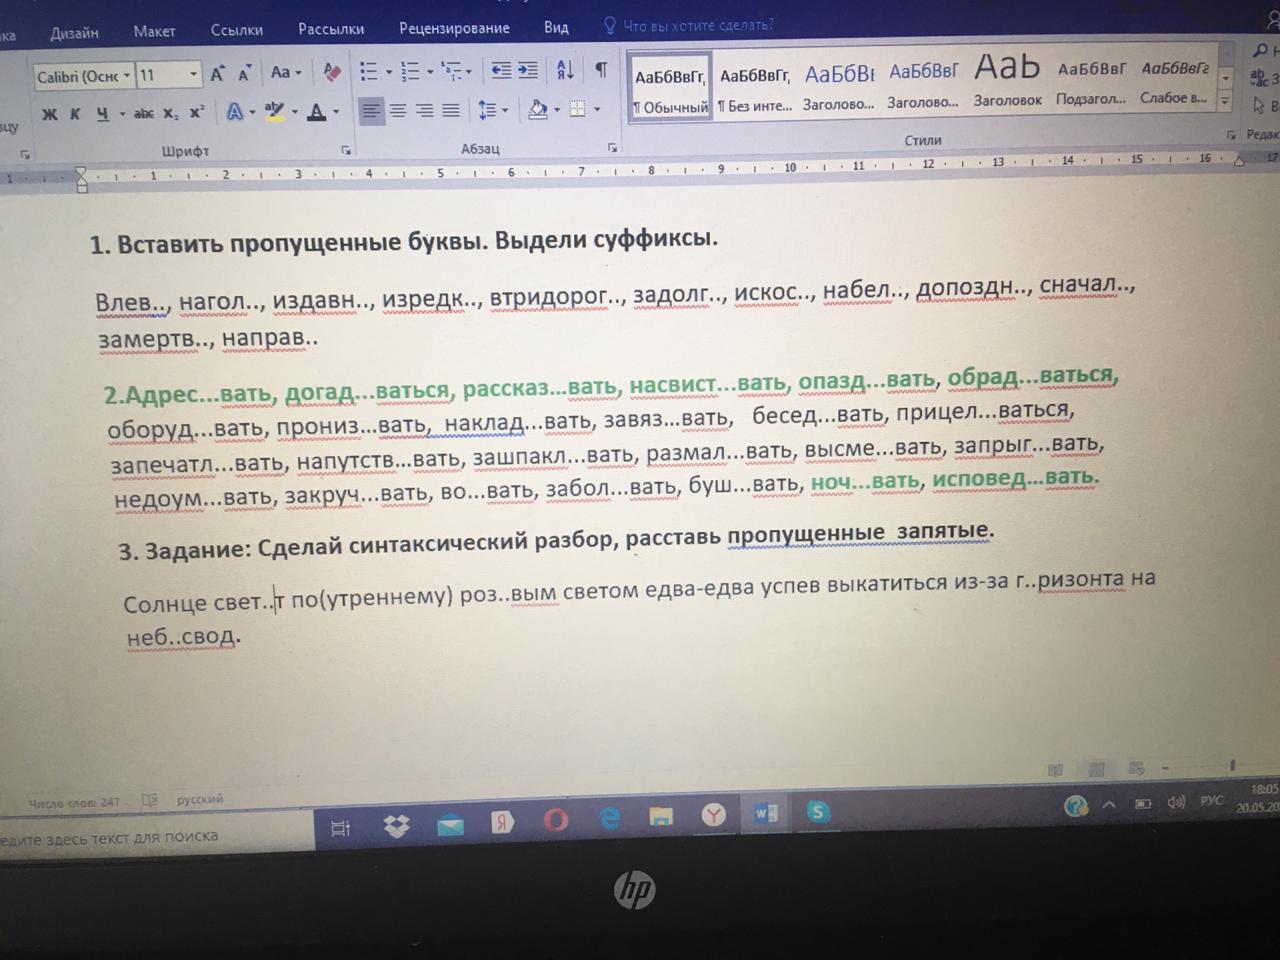Decrease paragraph indent
This screenshot has width=1280, height=960.
click(501, 70)
